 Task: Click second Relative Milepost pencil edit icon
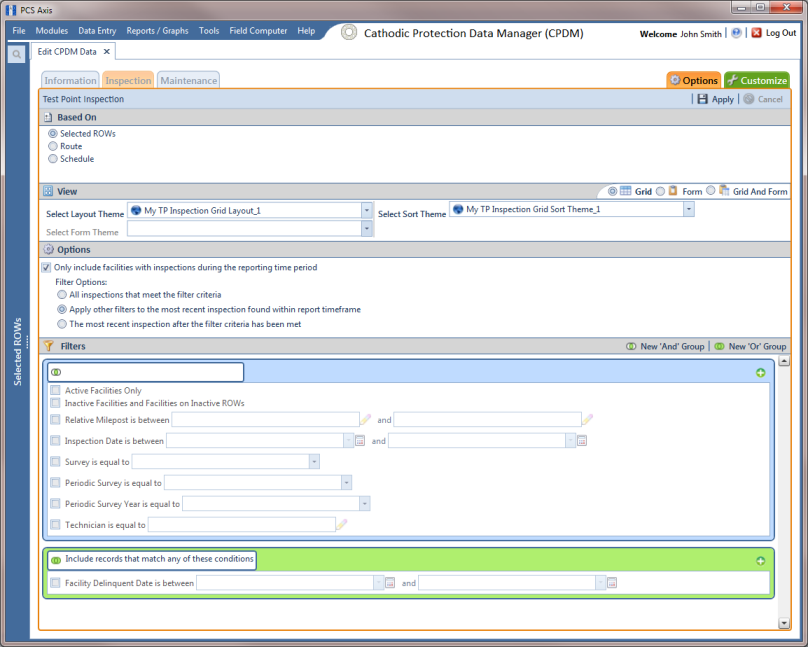pos(587,419)
